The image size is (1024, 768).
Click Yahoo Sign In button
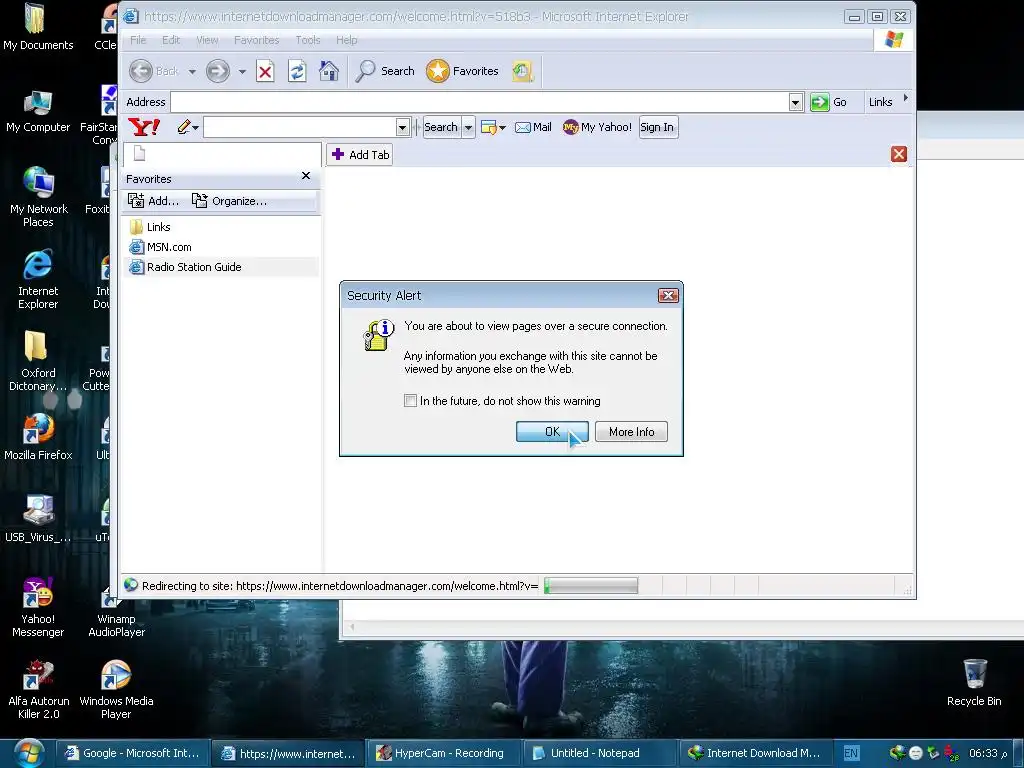pos(658,127)
